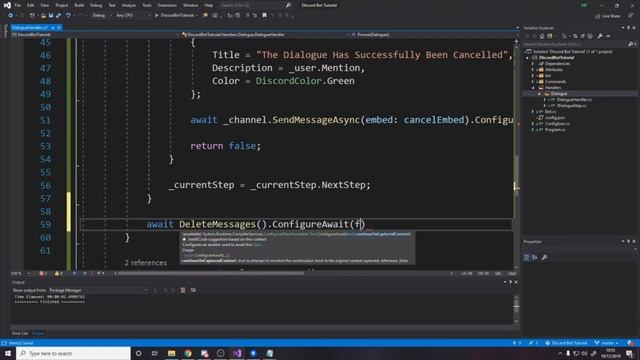Click the Visual Studio taskbar icon

(237, 353)
